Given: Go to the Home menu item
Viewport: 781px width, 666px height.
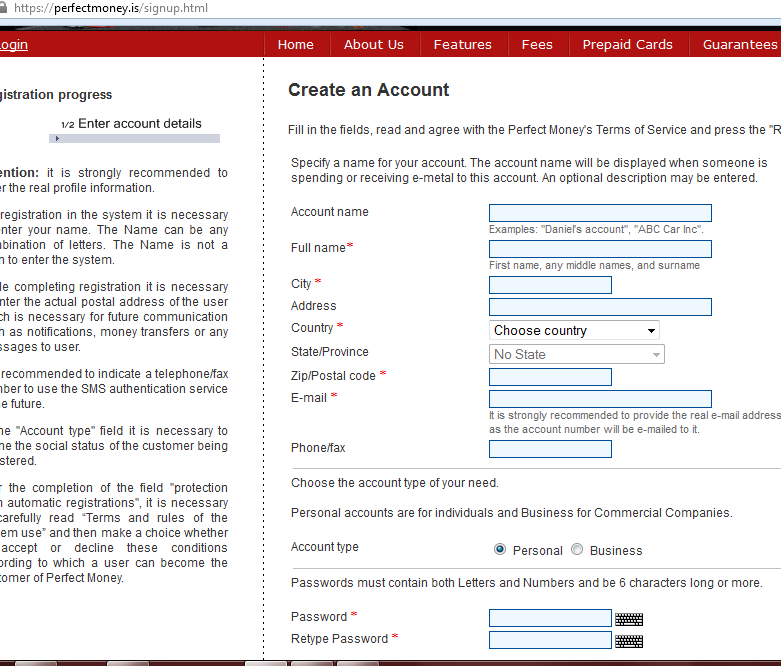Looking at the screenshot, I should coord(295,44).
